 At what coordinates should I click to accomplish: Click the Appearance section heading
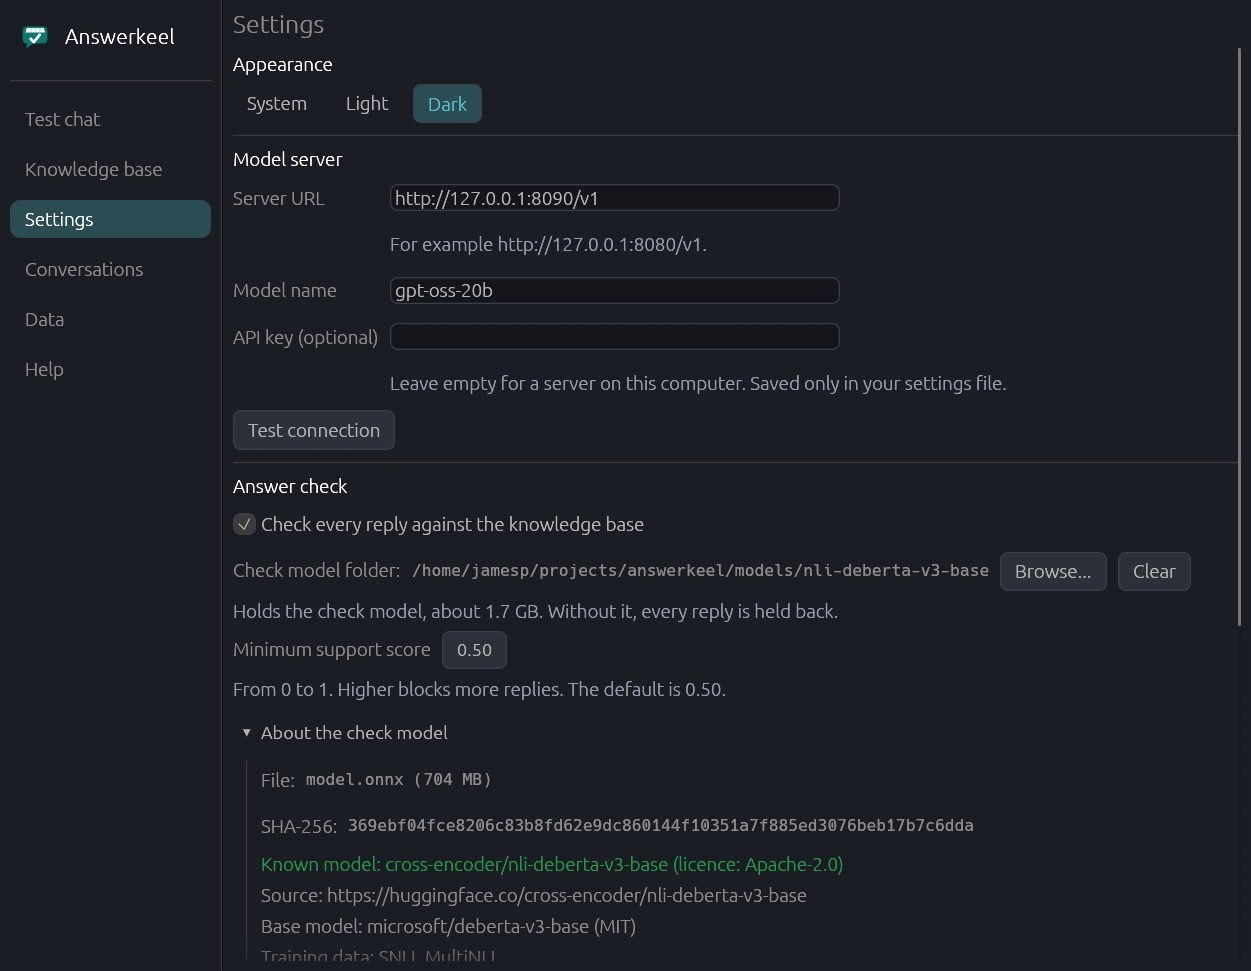click(x=283, y=64)
